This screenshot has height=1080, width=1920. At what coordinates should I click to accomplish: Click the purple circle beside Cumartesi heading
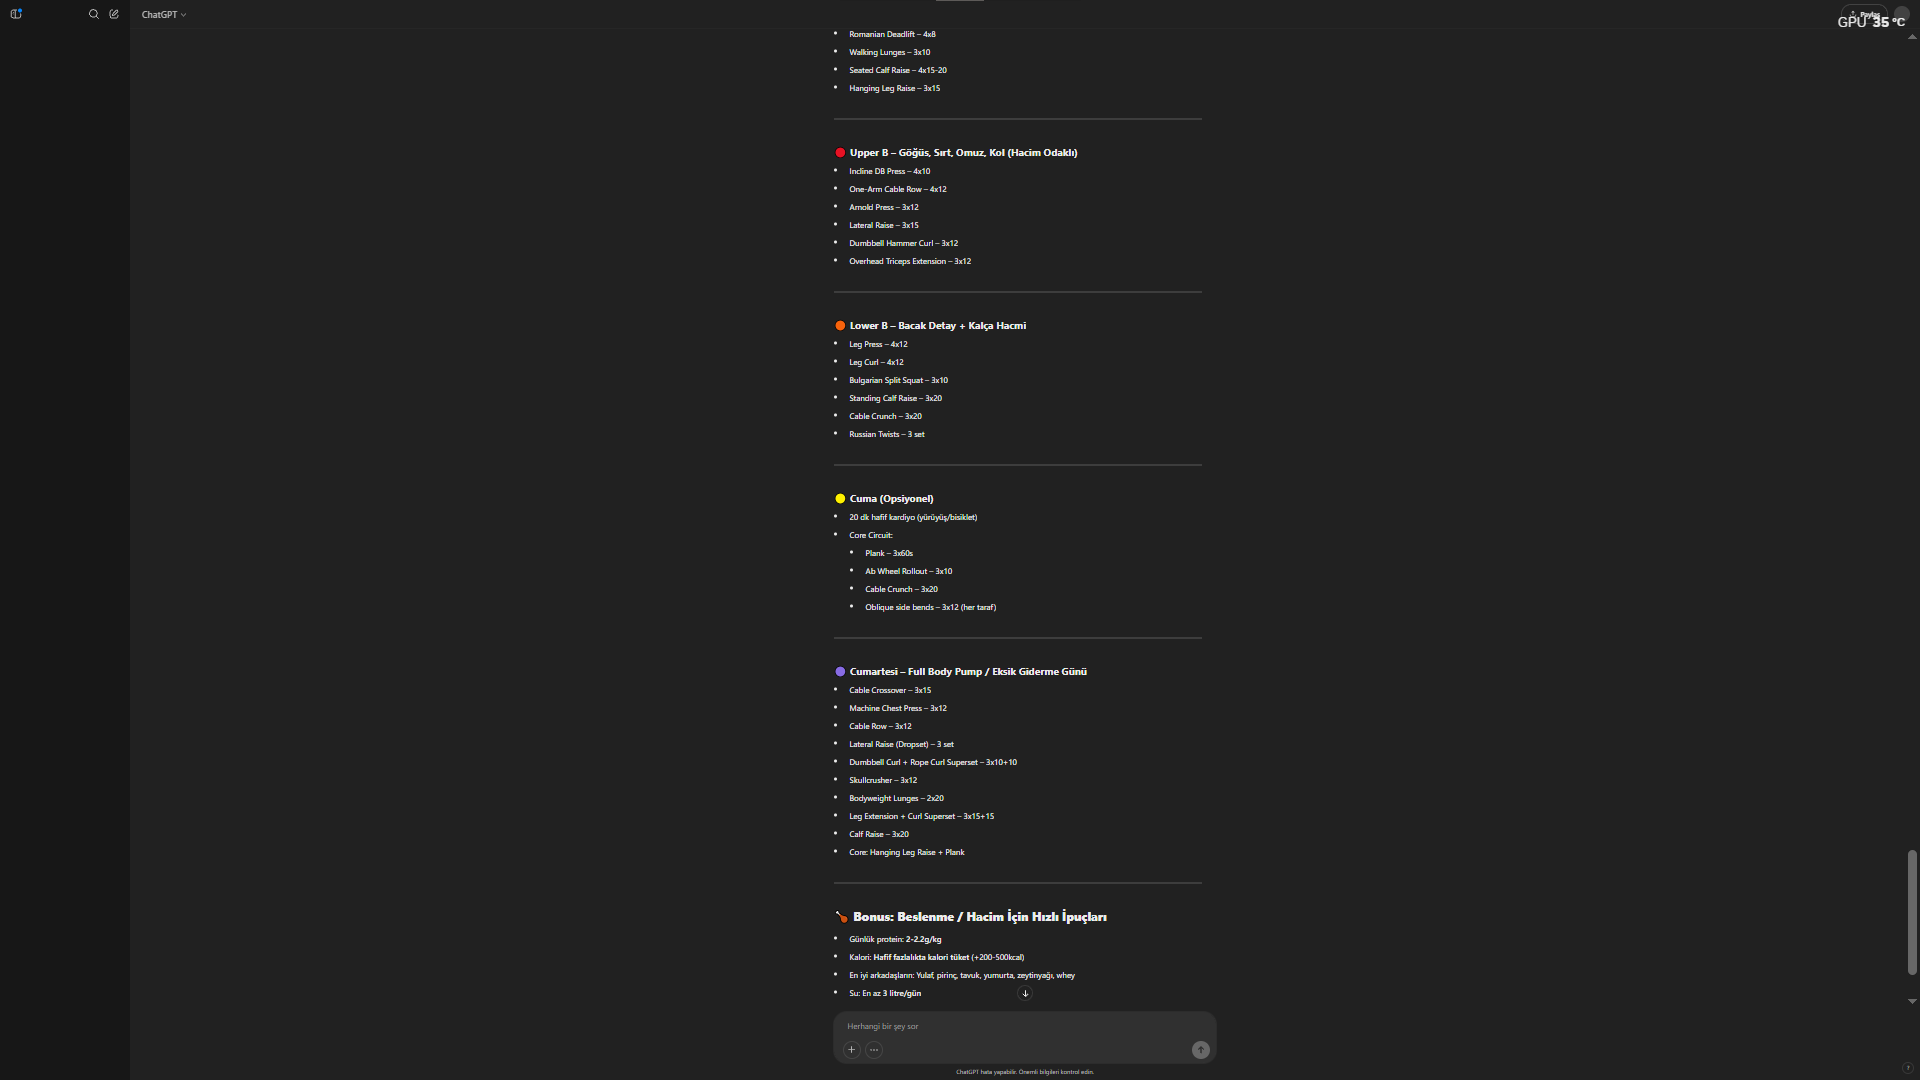(840, 672)
